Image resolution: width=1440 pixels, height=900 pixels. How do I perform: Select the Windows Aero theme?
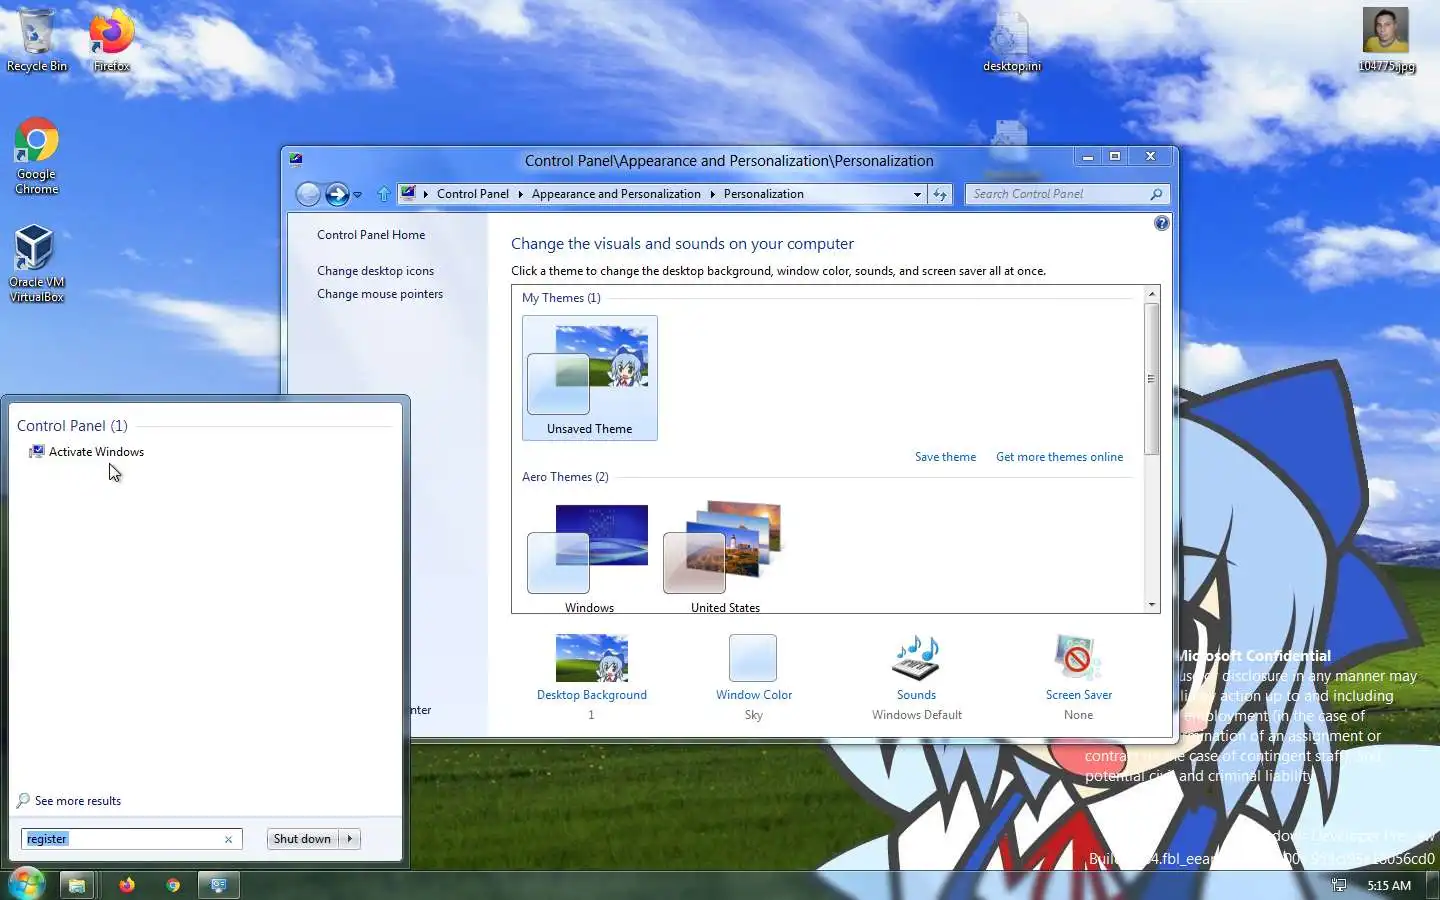click(590, 557)
